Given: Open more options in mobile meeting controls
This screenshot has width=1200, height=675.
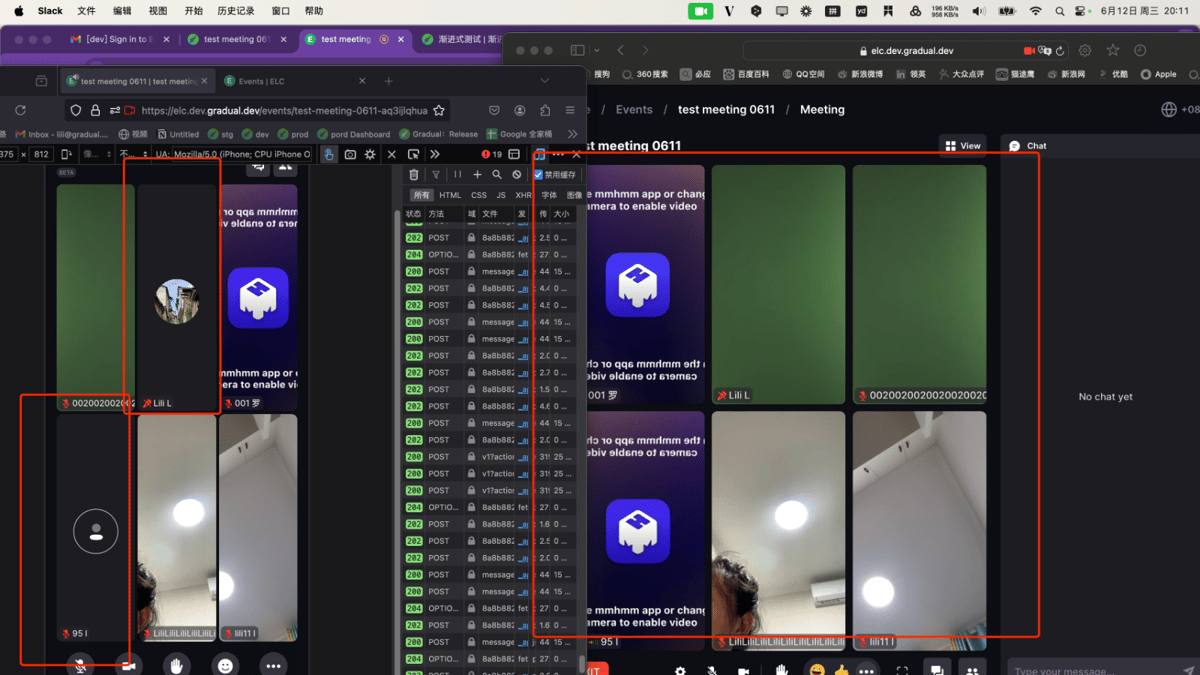Looking at the screenshot, I should [x=273, y=665].
